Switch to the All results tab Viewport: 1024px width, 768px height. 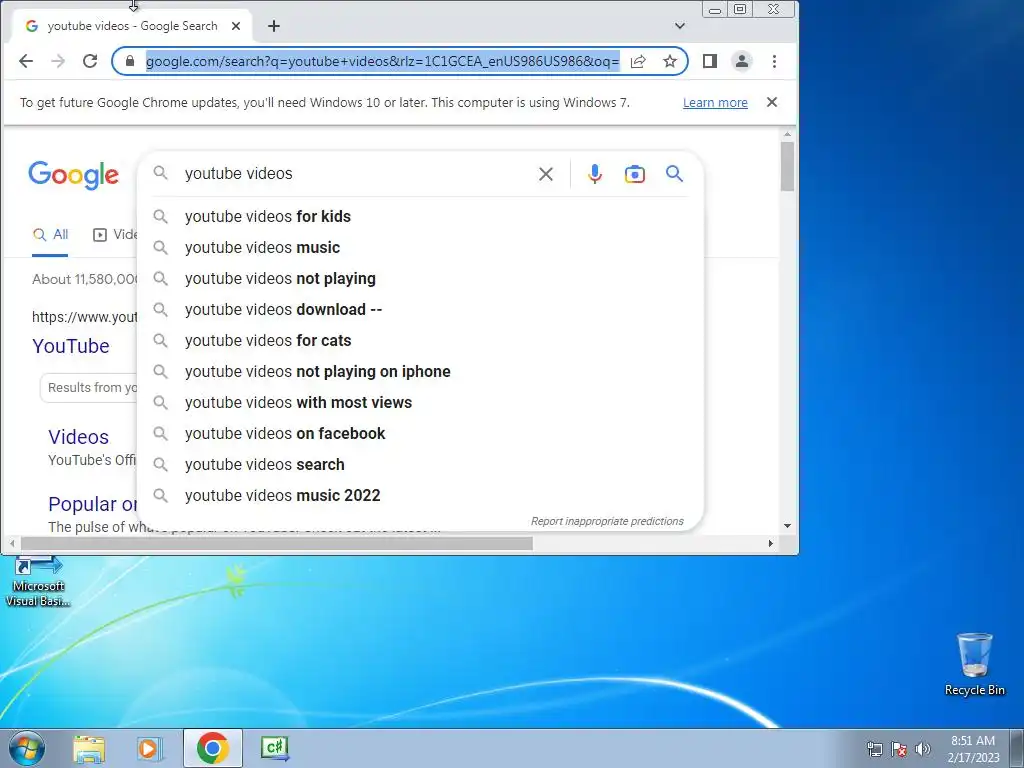50,235
